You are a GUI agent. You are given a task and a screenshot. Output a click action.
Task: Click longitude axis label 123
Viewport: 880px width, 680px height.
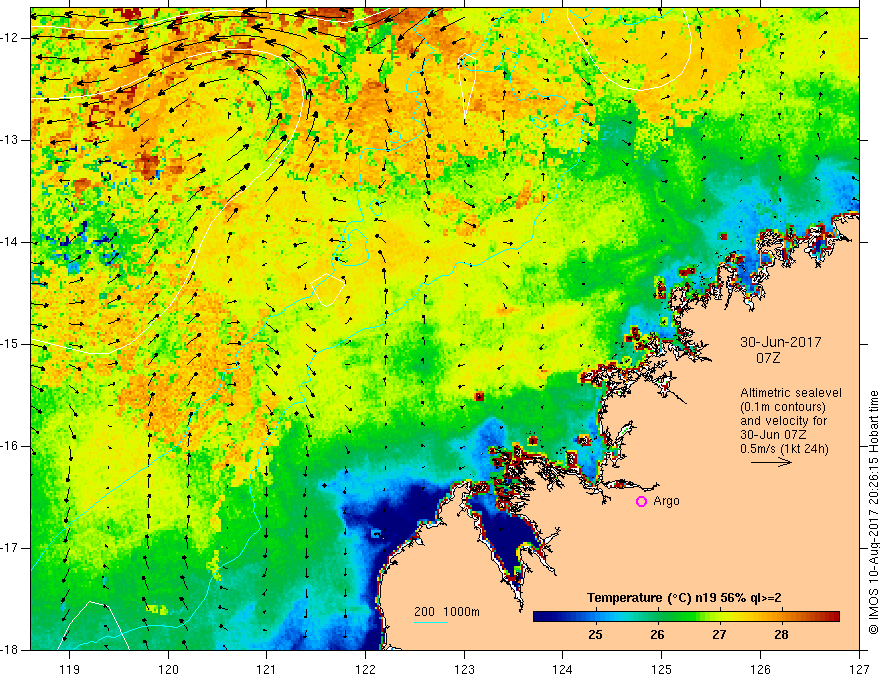tap(464, 669)
